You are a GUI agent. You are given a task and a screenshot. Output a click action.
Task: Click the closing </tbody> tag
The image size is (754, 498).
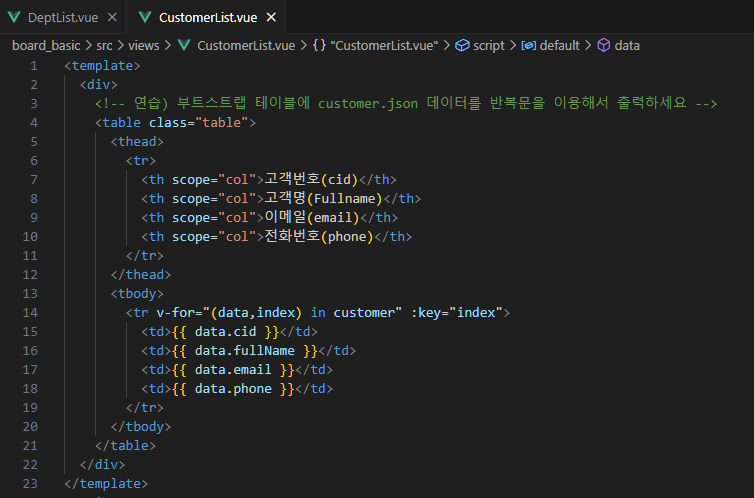coord(141,427)
